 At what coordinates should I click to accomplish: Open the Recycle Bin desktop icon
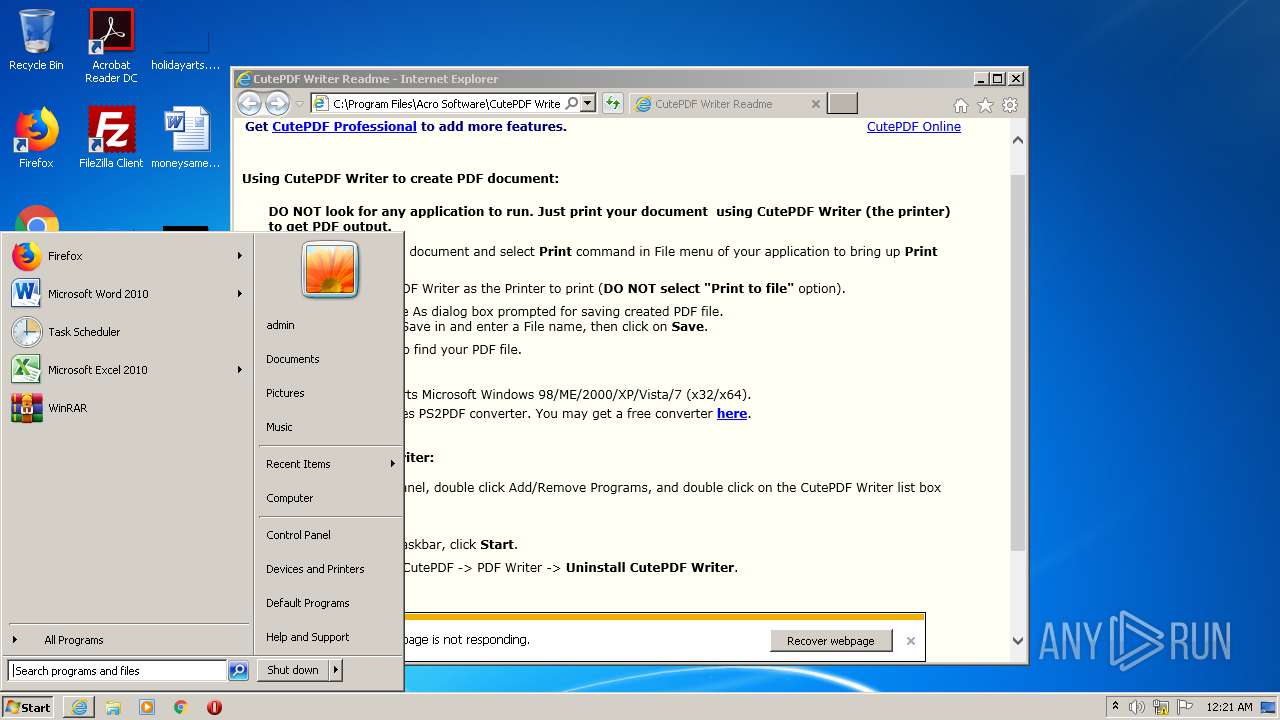click(x=36, y=40)
